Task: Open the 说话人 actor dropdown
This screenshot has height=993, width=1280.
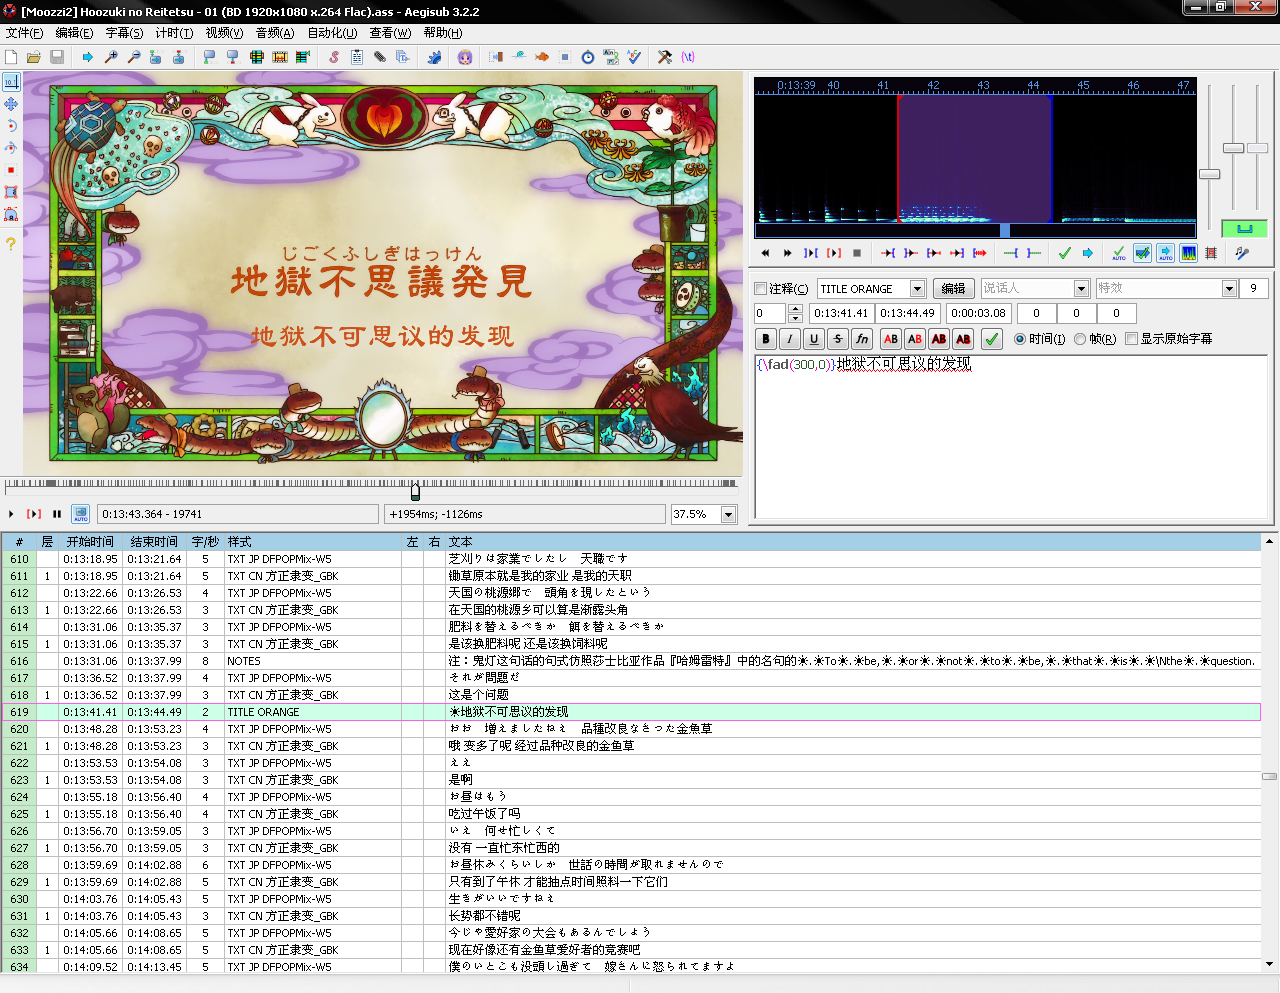Action: click(1081, 289)
